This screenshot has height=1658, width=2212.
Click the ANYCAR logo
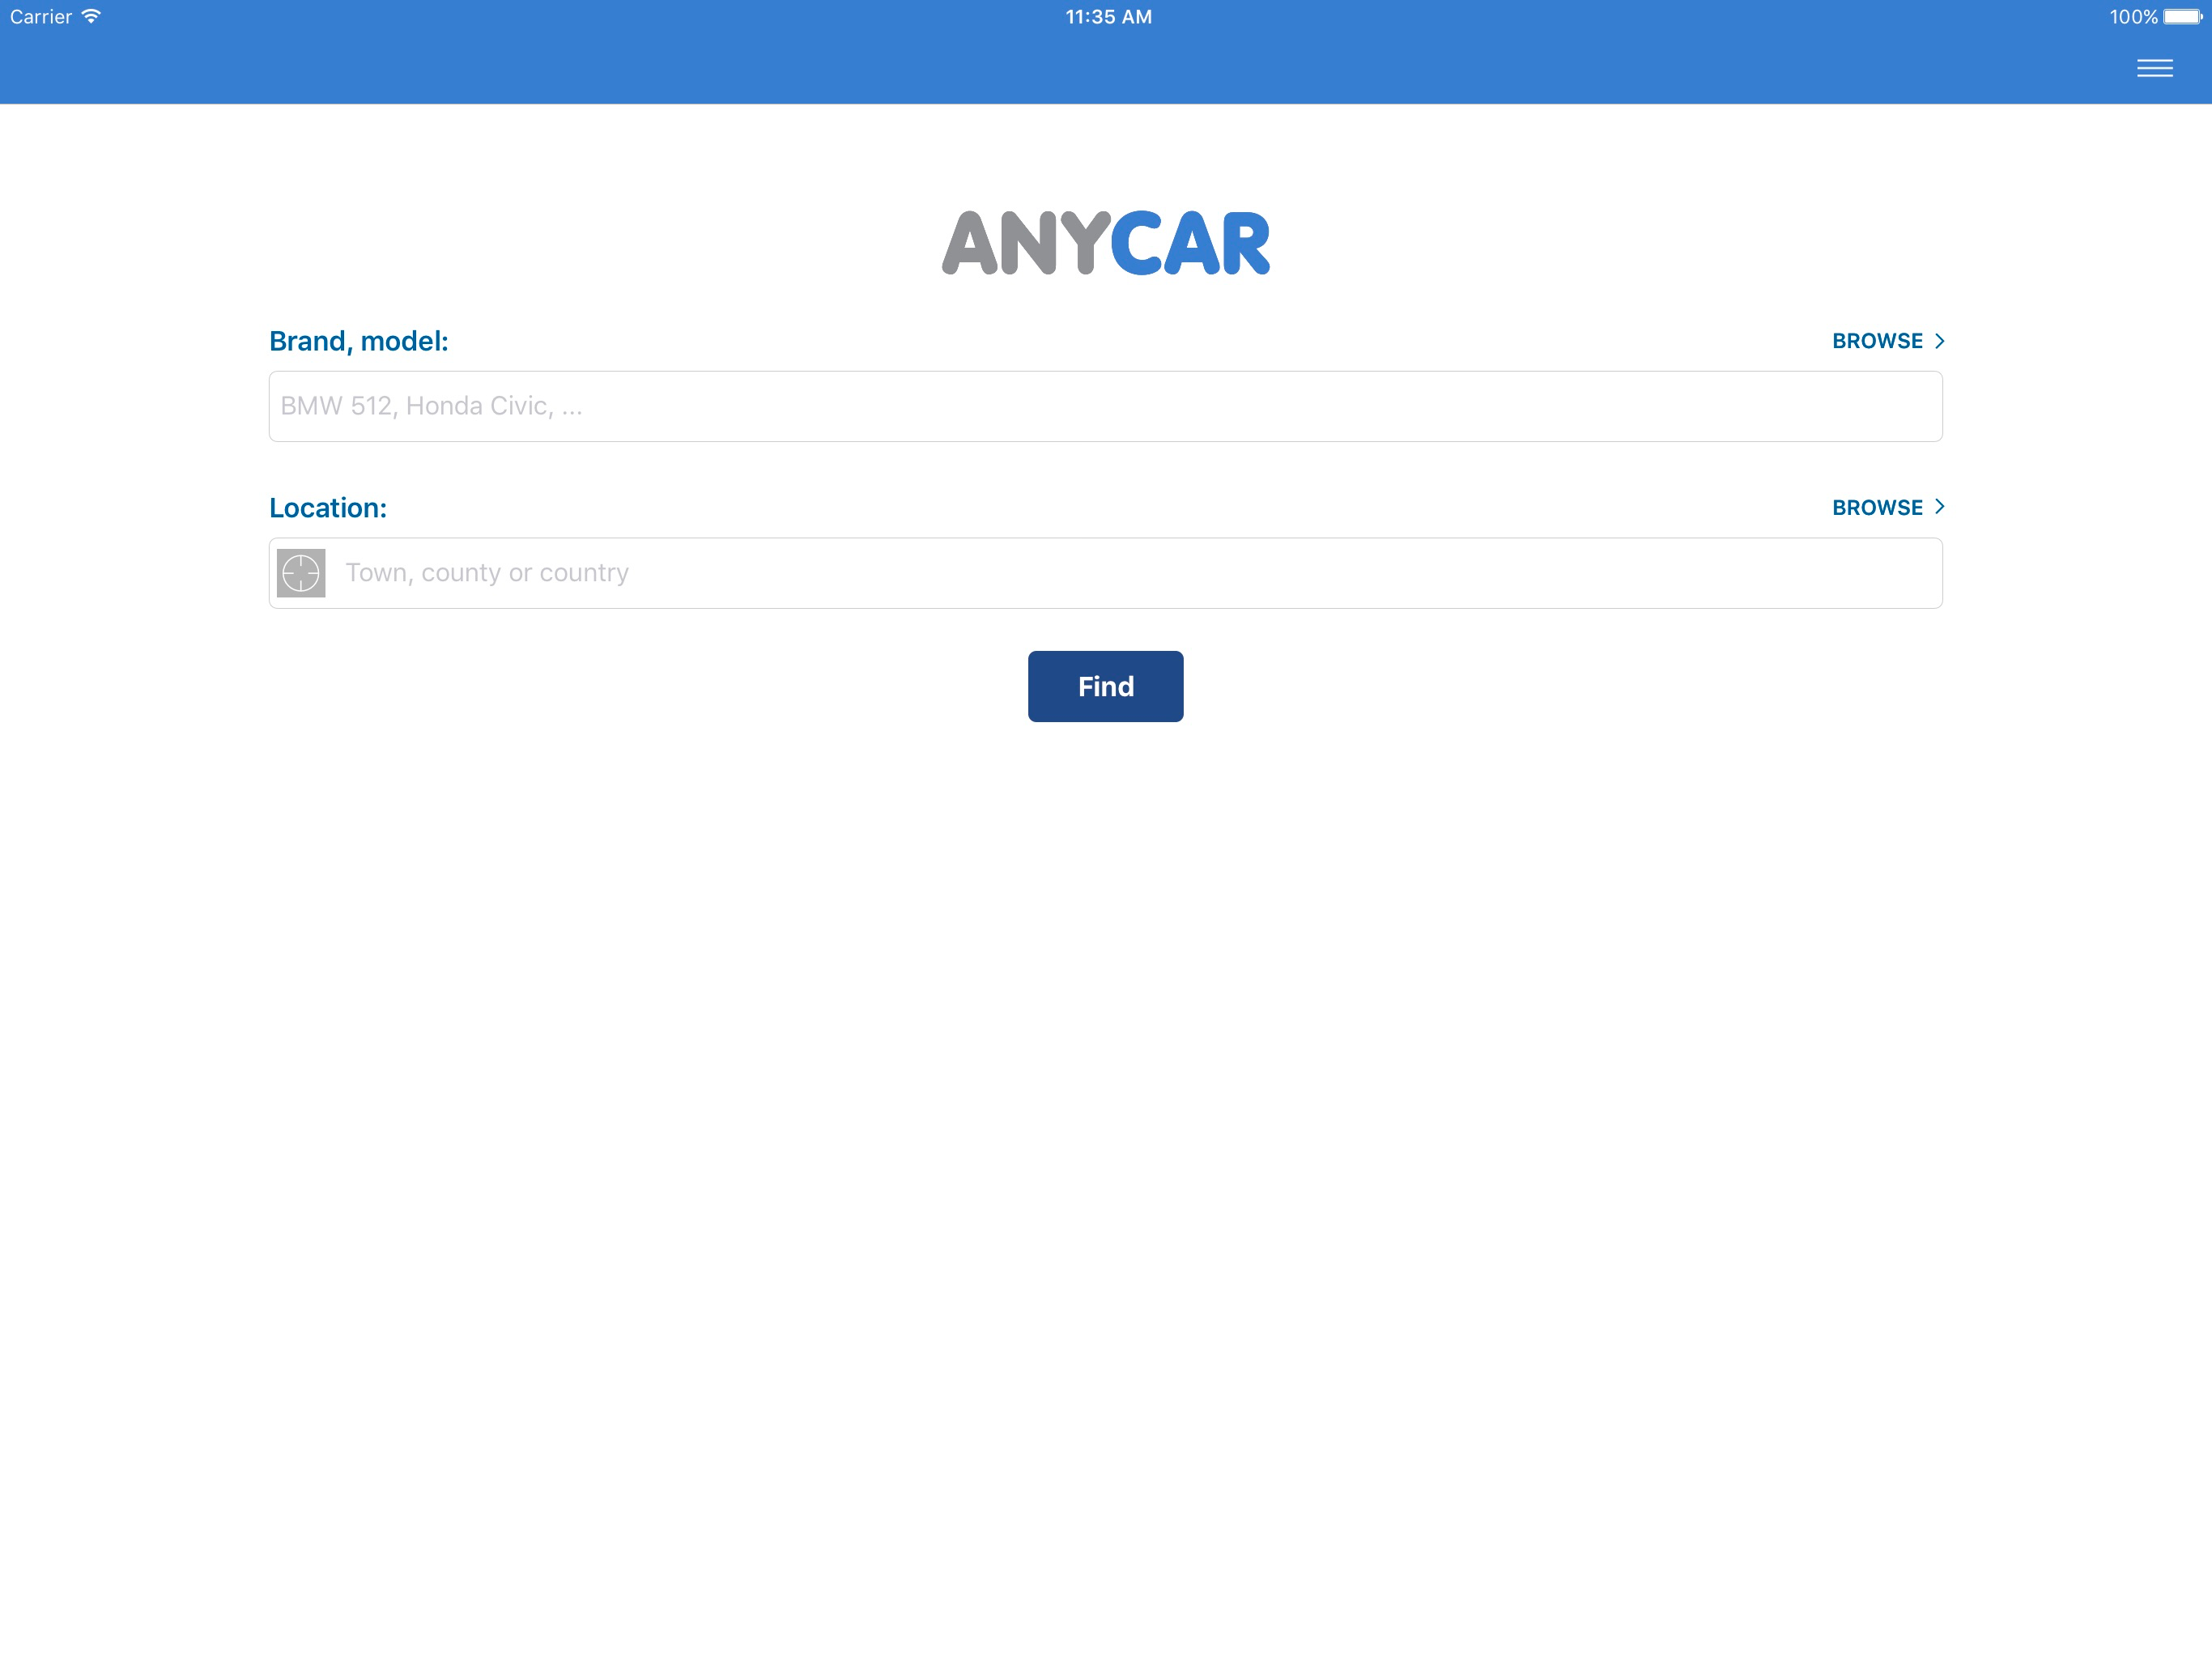[x=1106, y=243]
